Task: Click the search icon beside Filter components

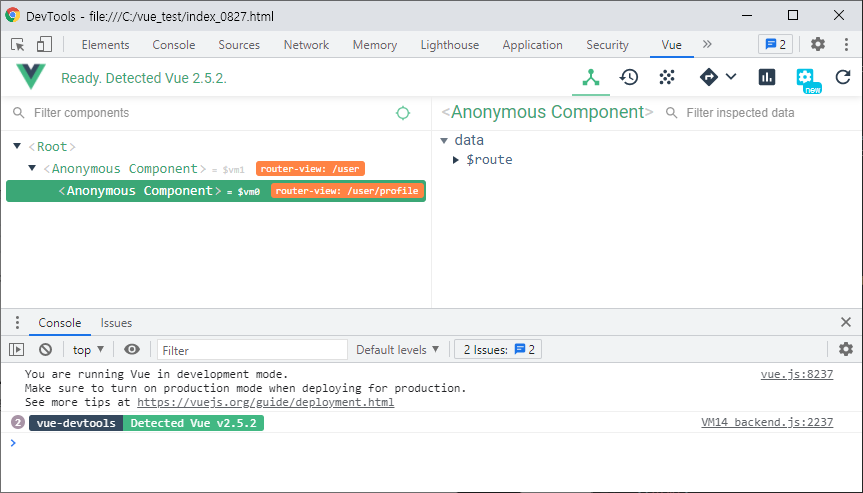Action: [x=19, y=113]
